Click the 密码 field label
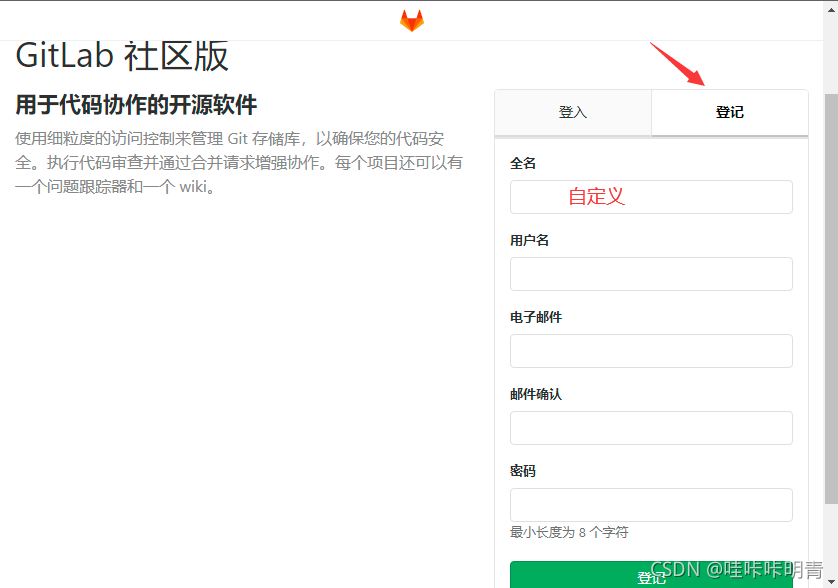Image resolution: width=838 pixels, height=588 pixels. coord(523,471)
